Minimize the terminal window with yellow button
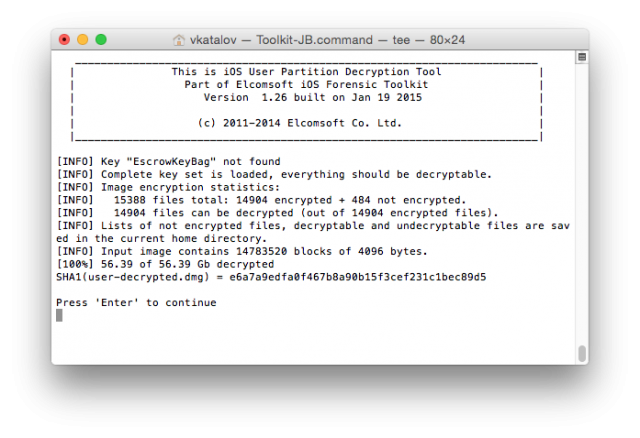 (x=82, y=40)
